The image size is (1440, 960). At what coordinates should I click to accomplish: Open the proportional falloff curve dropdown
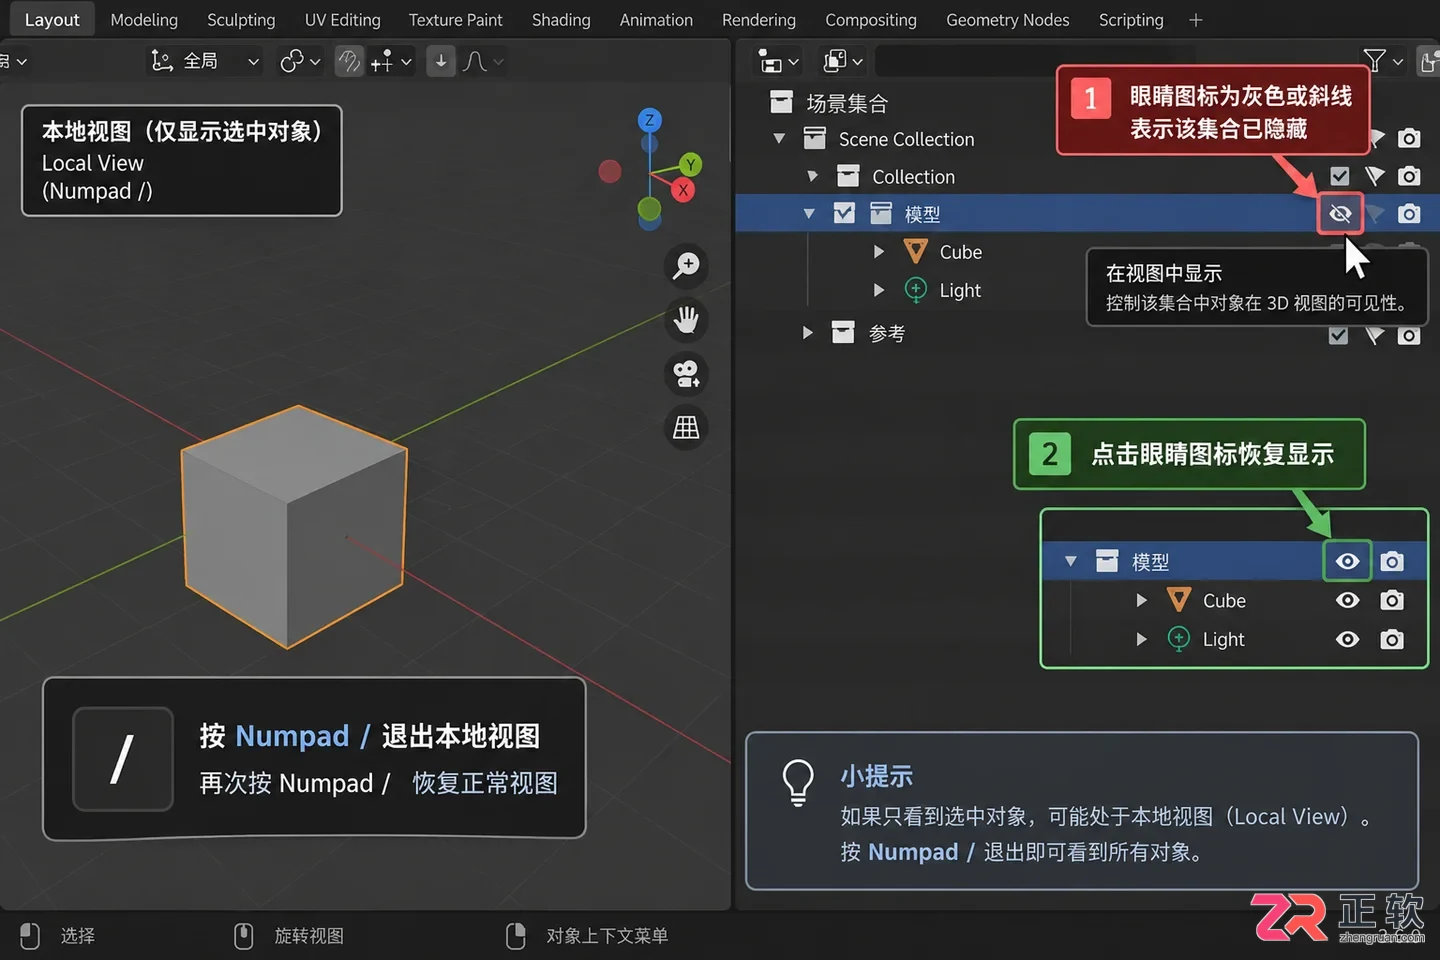(484, 62)
